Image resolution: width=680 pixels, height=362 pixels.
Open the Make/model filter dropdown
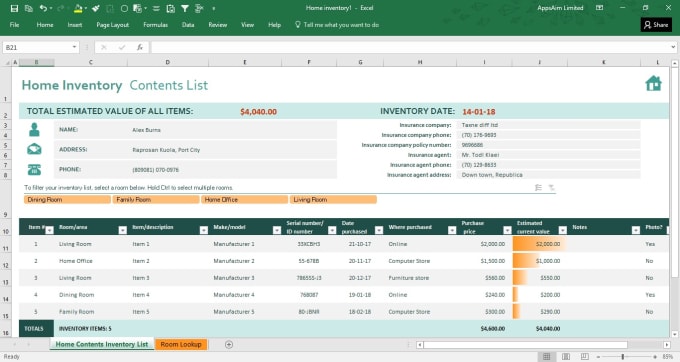click(x=277, y=230)
